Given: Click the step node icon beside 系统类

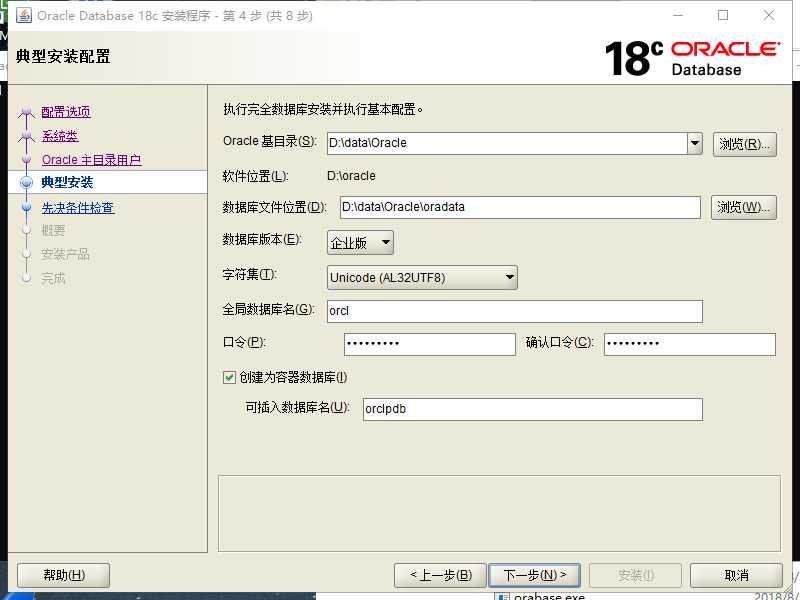Looking at the screenshot, I should pos(27,136).
